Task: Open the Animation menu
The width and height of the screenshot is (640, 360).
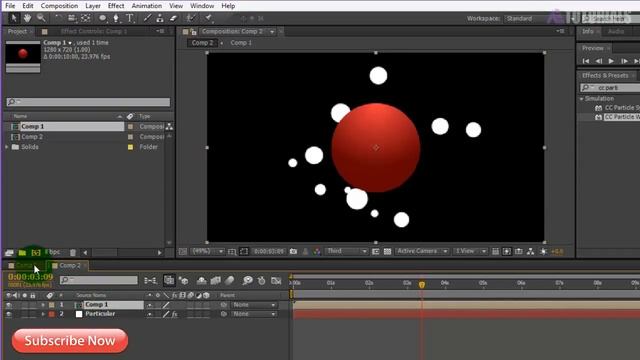Action: (147, 6)
